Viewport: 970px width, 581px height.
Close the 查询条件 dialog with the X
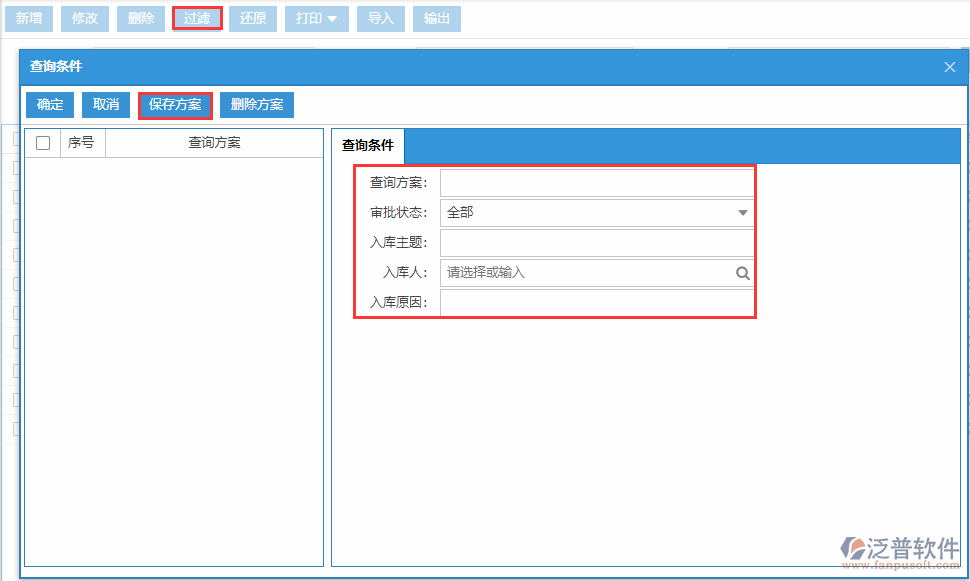pos(948,67)
